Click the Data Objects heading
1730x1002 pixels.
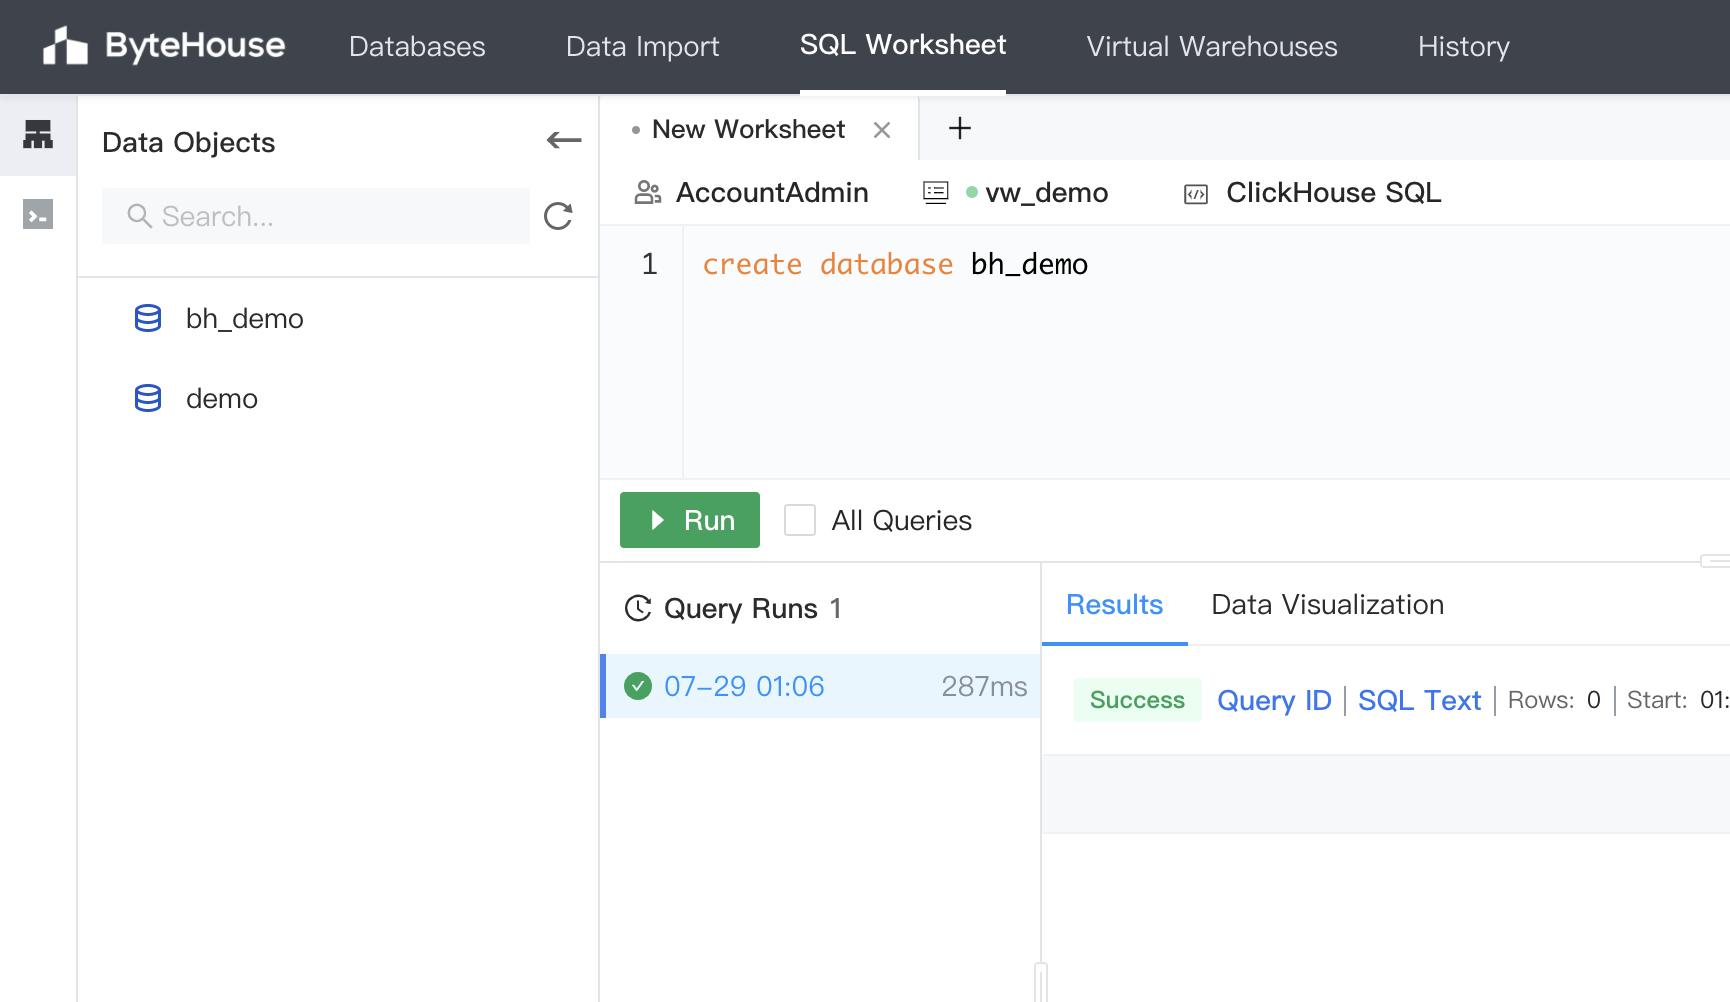[188, 142]
